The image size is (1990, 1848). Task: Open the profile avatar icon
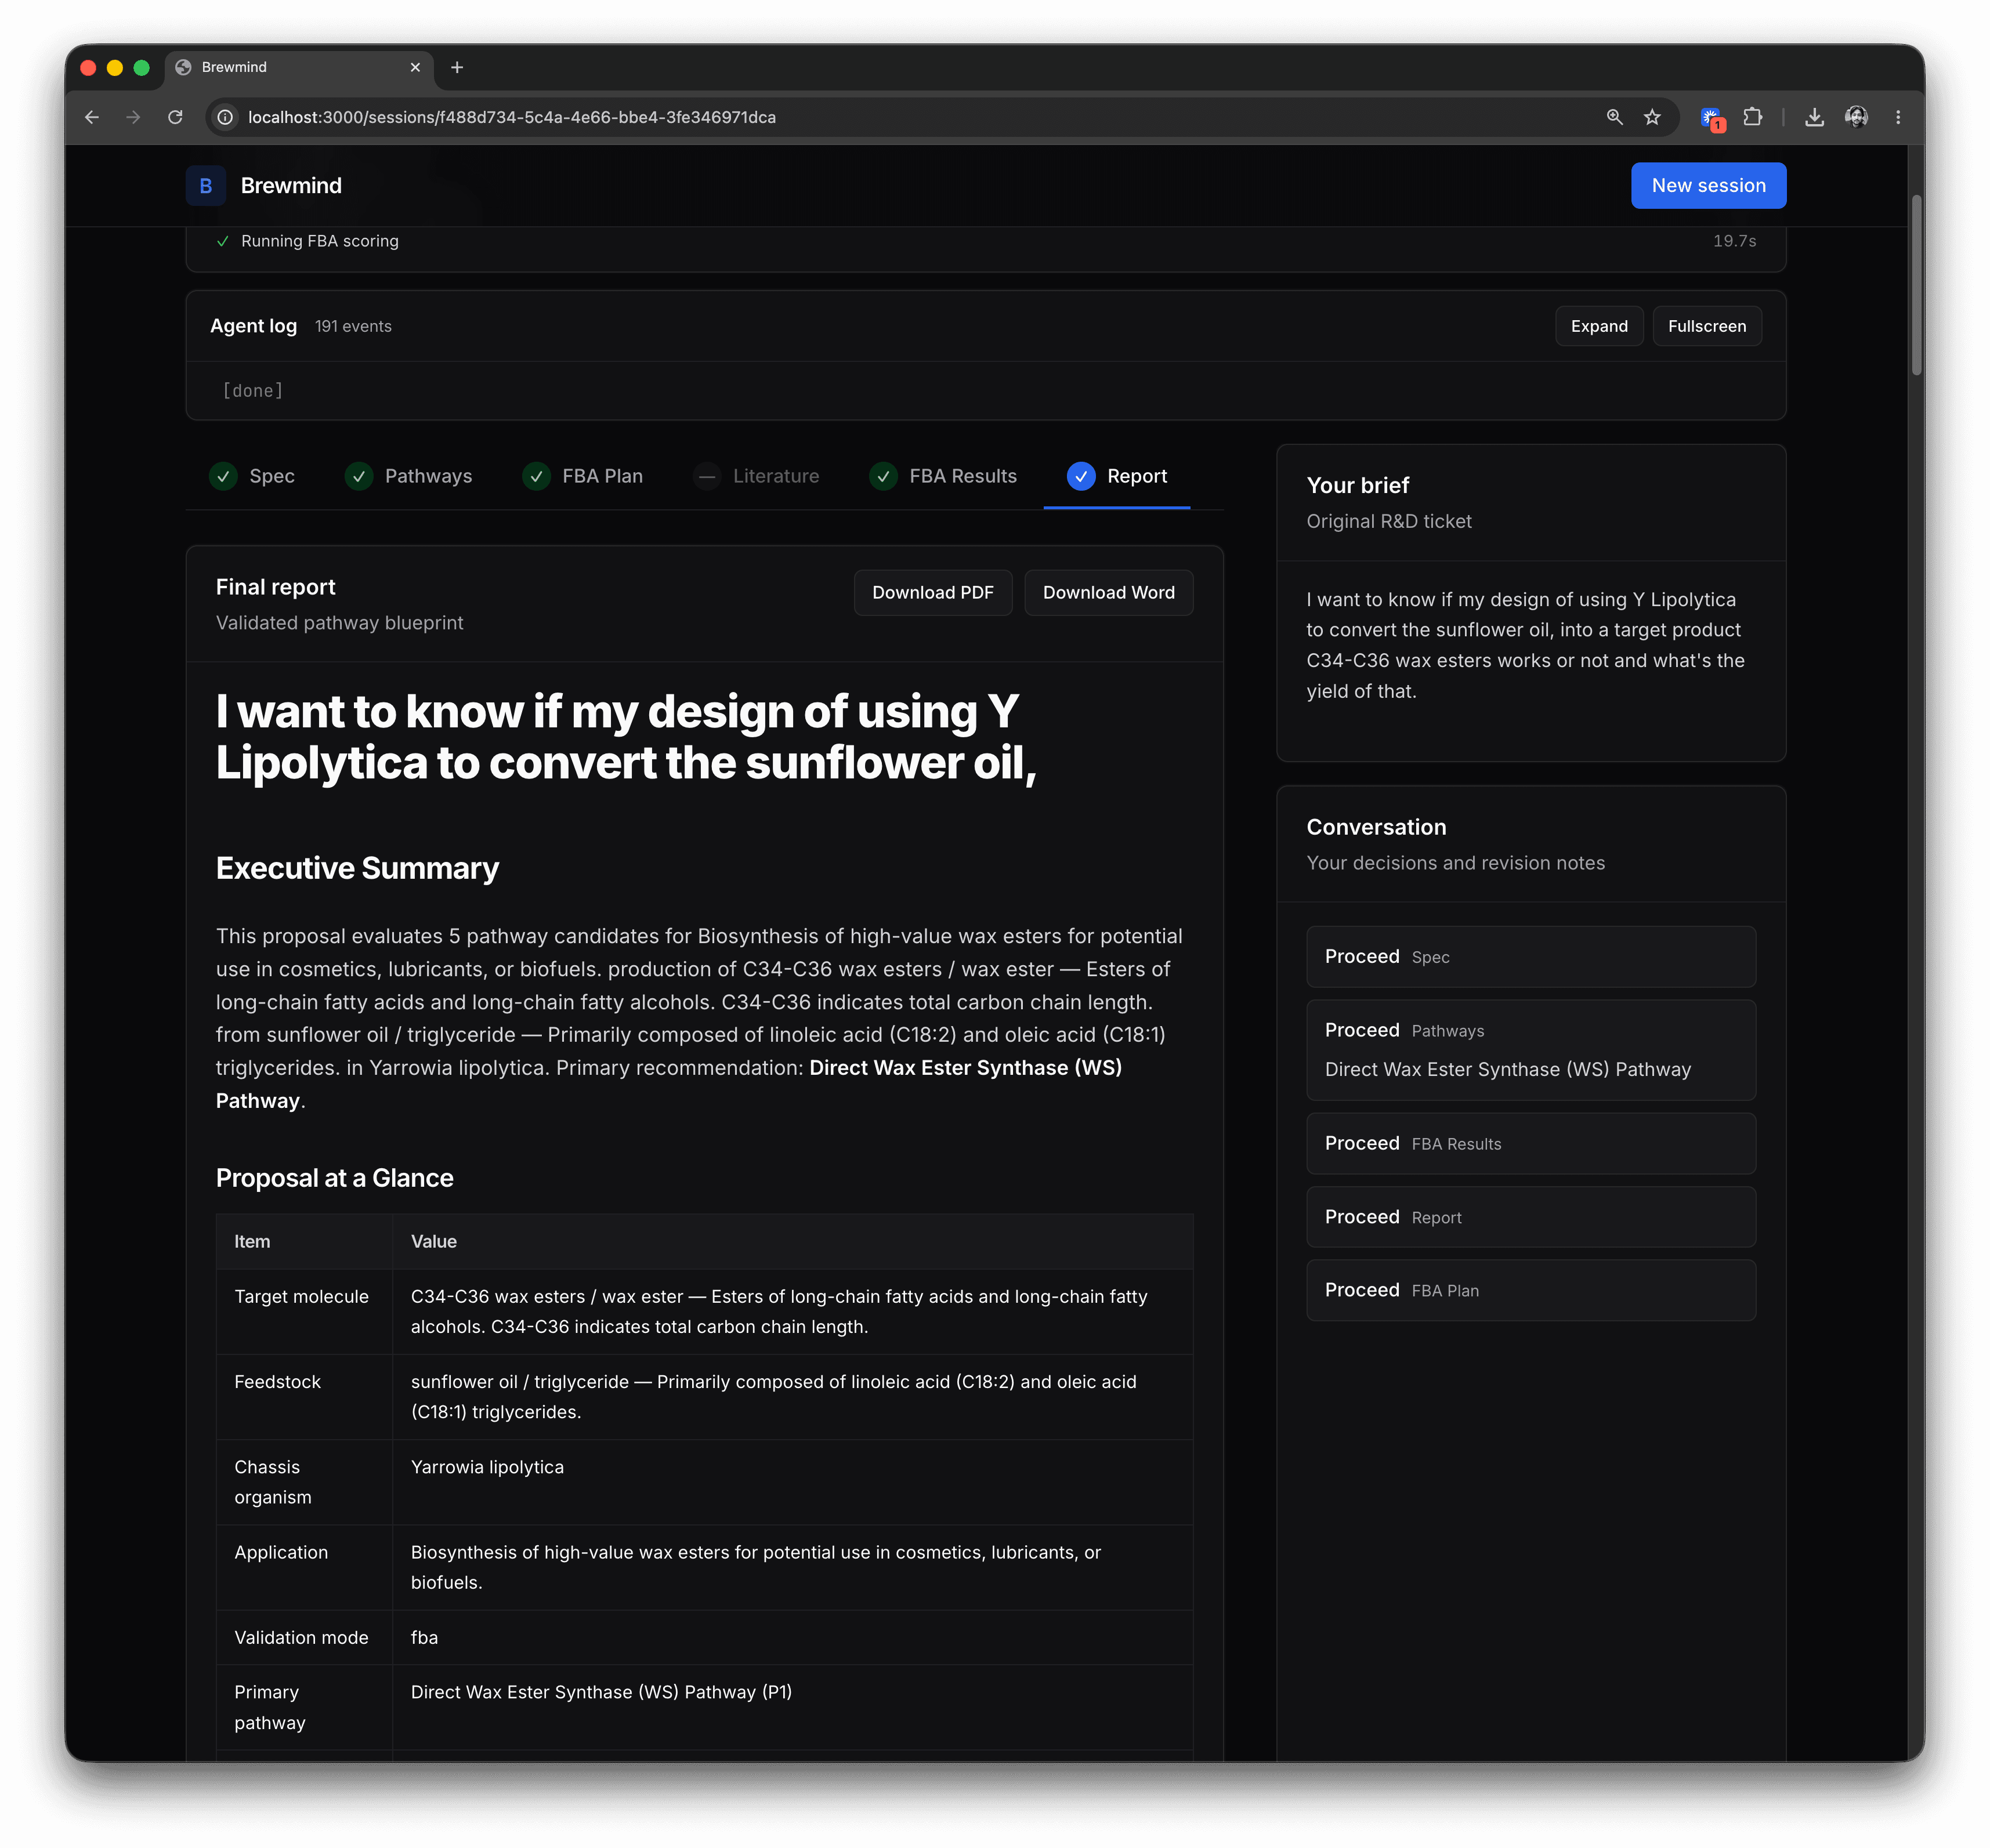[1856, 117]
